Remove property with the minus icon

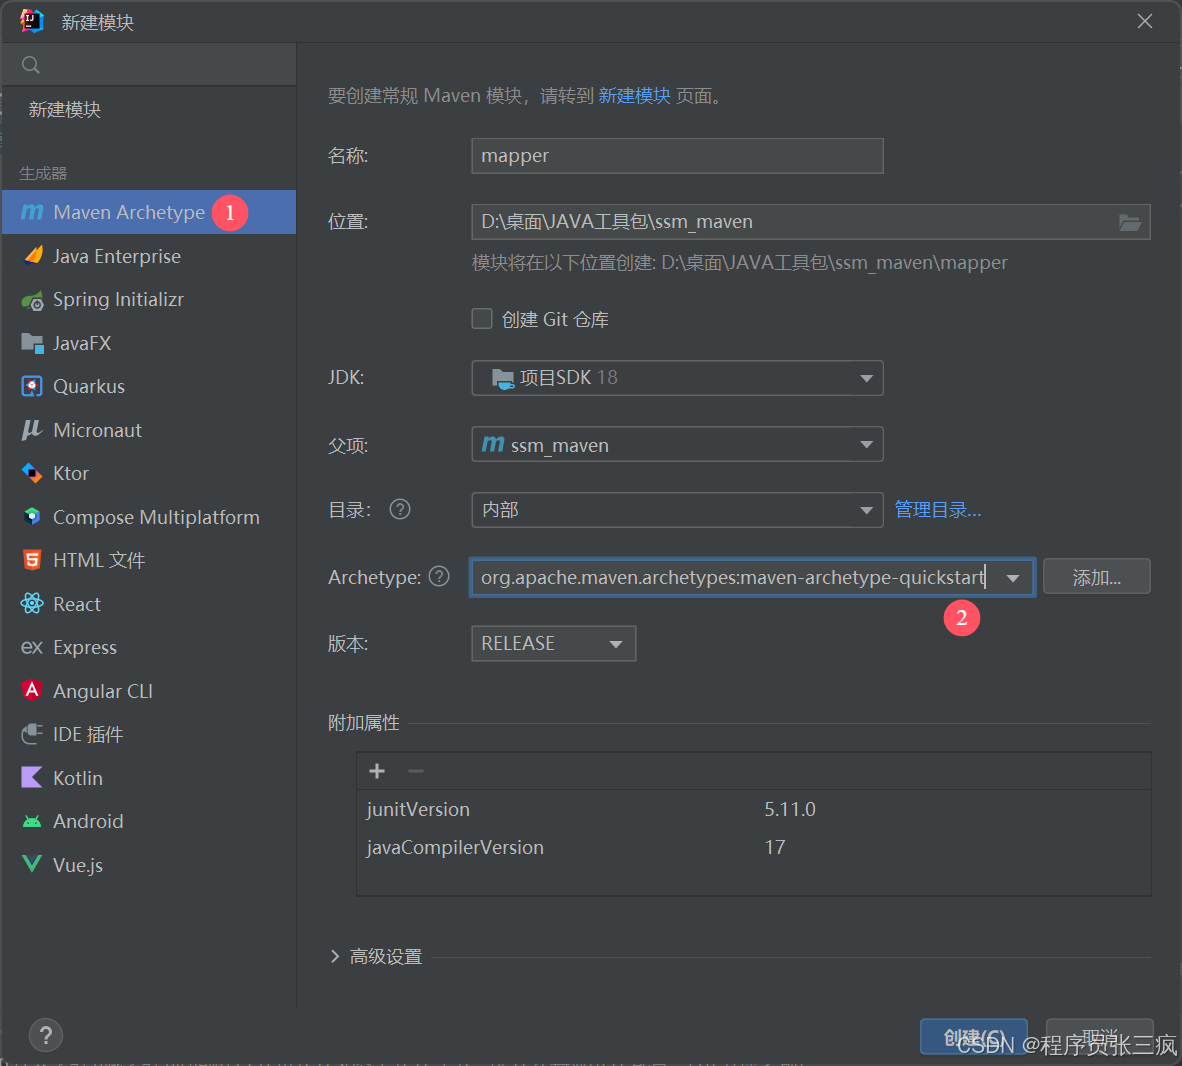415,771
